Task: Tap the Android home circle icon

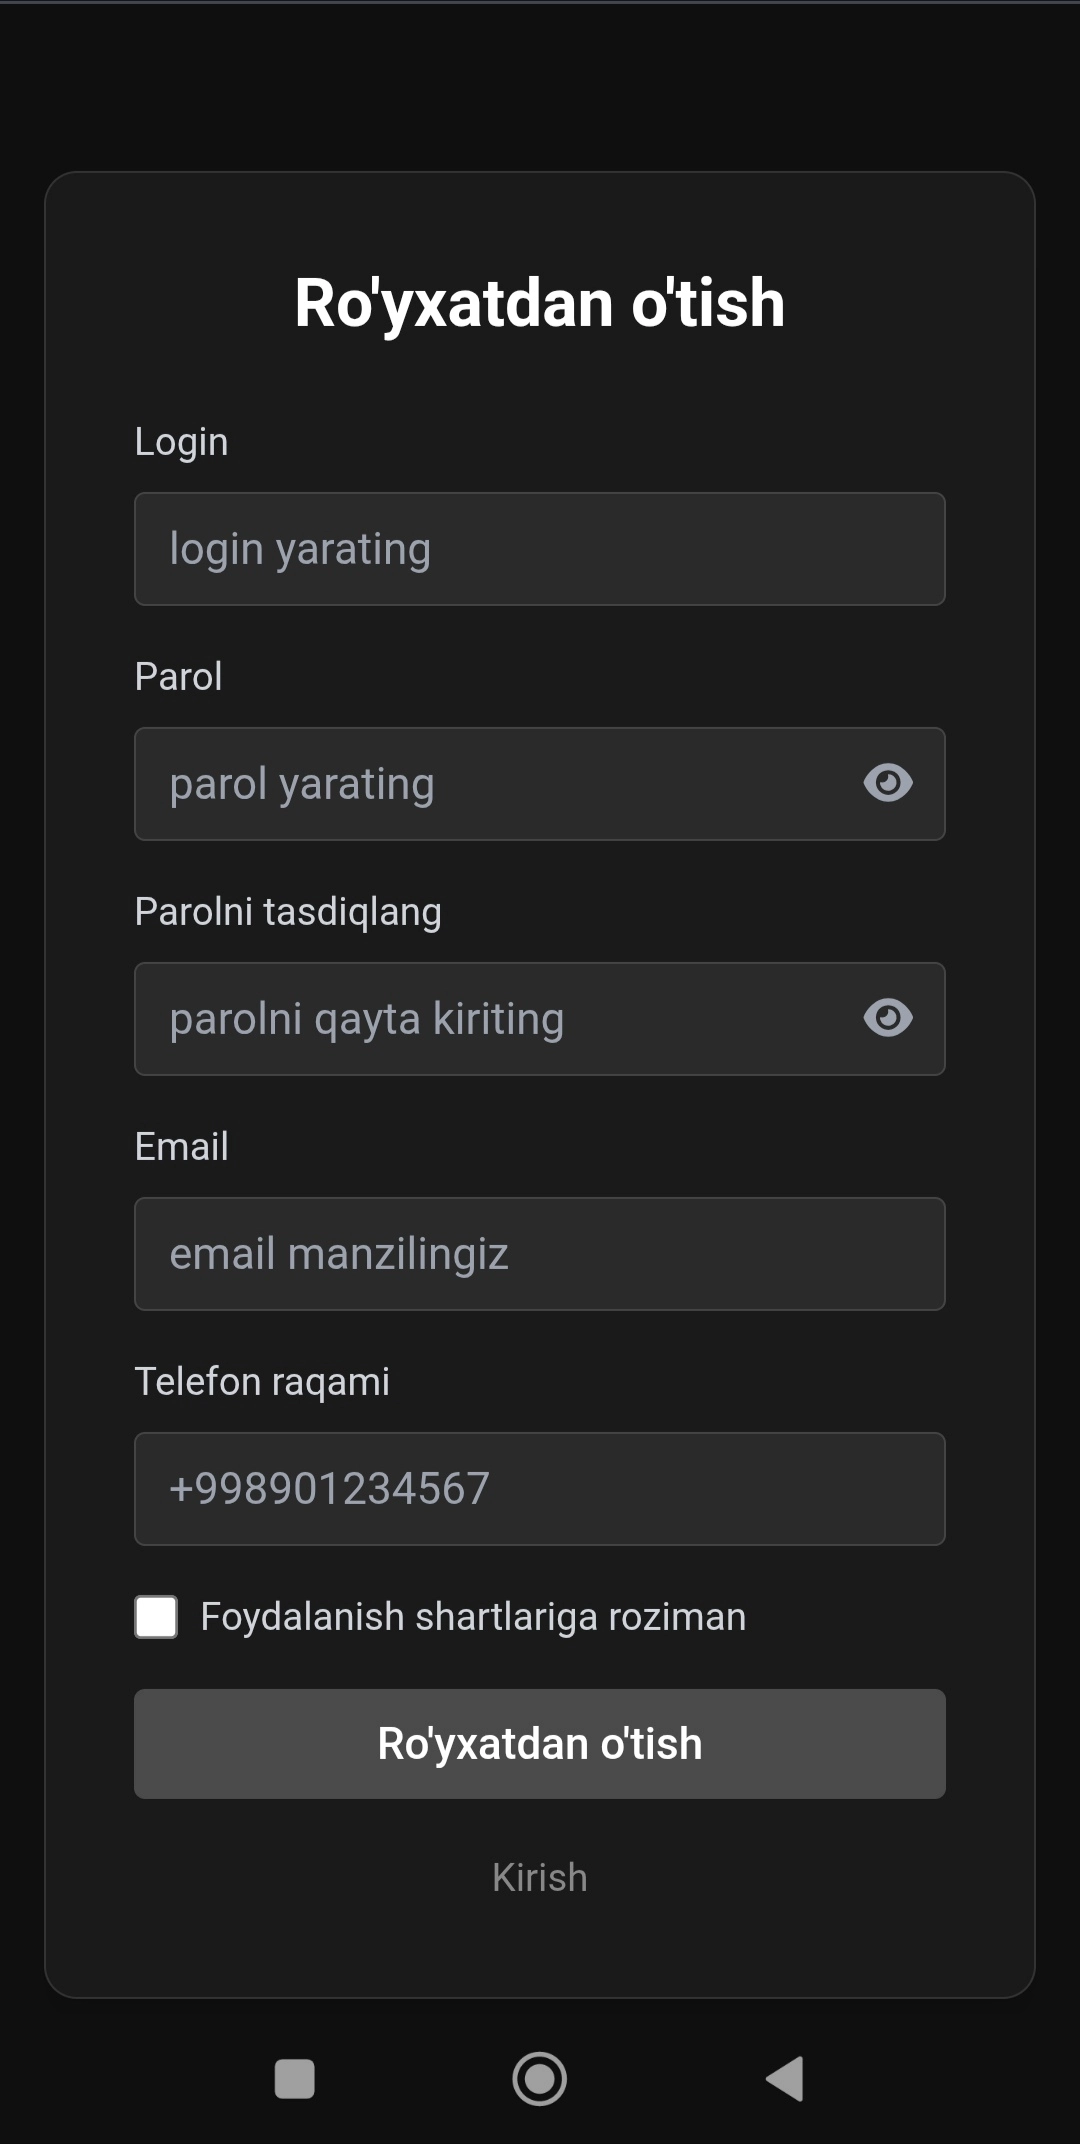Action: tap(540, 2079)
